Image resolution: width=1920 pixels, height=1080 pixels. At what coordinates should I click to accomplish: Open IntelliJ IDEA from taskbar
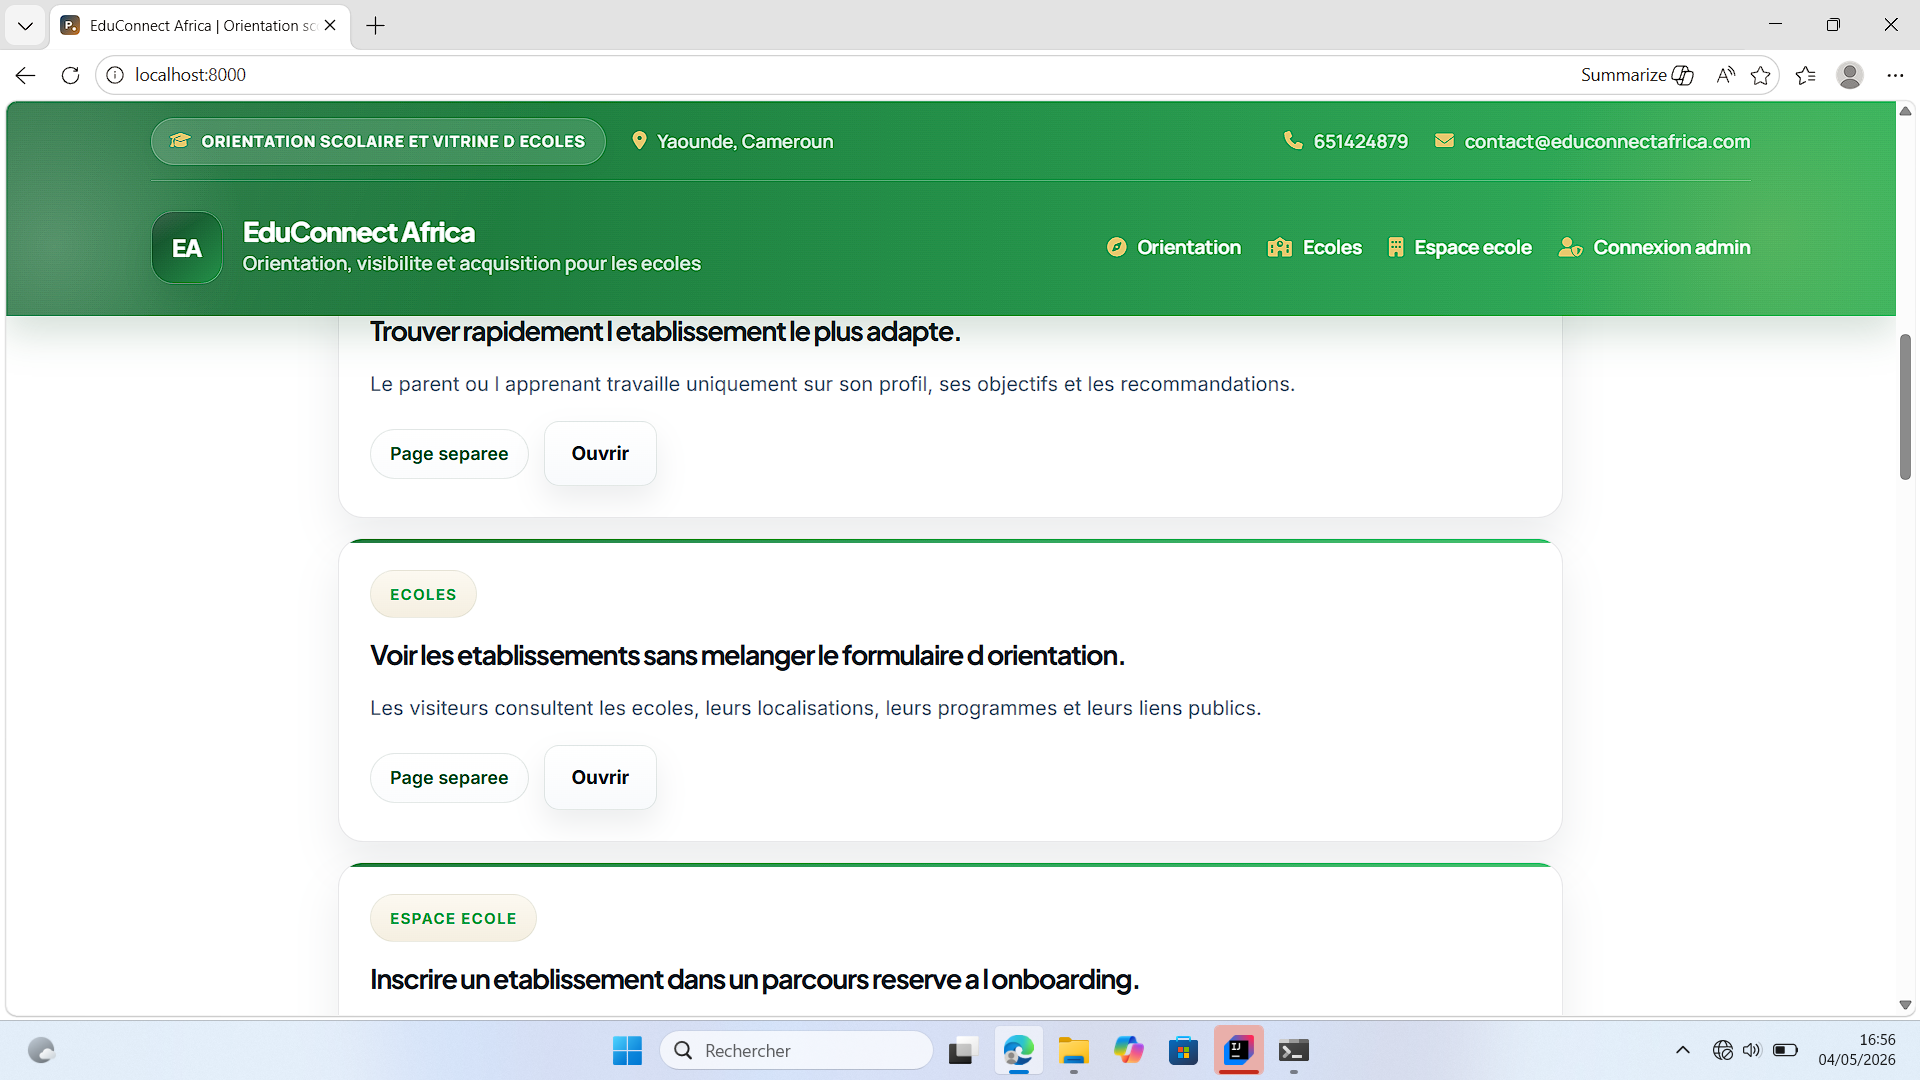point(1239,1050)
